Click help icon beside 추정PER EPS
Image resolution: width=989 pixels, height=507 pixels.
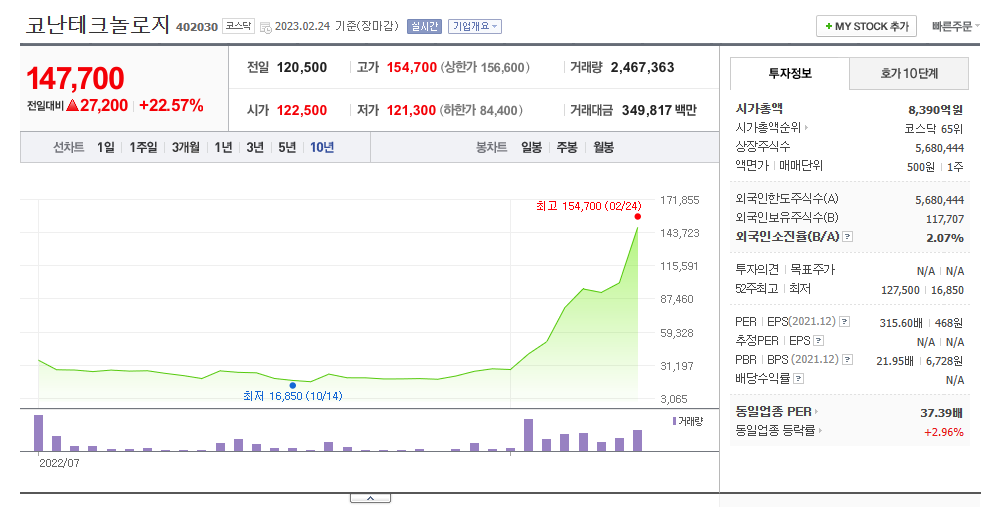click(818, 341)
